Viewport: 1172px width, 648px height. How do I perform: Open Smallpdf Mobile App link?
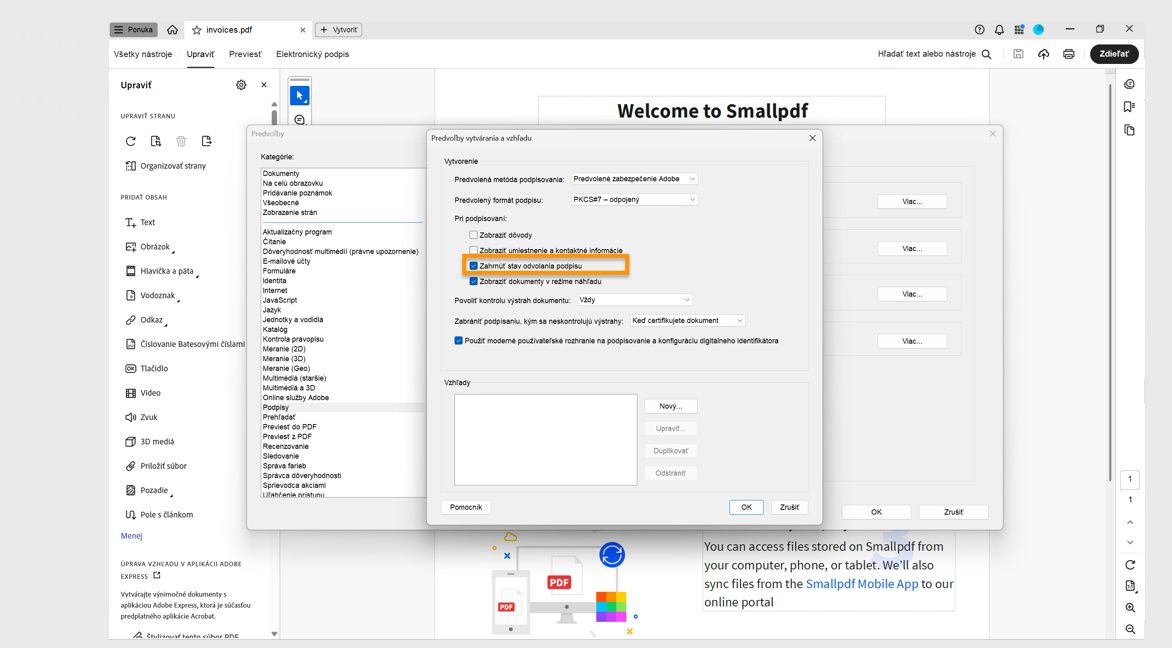tap(862, 584)
